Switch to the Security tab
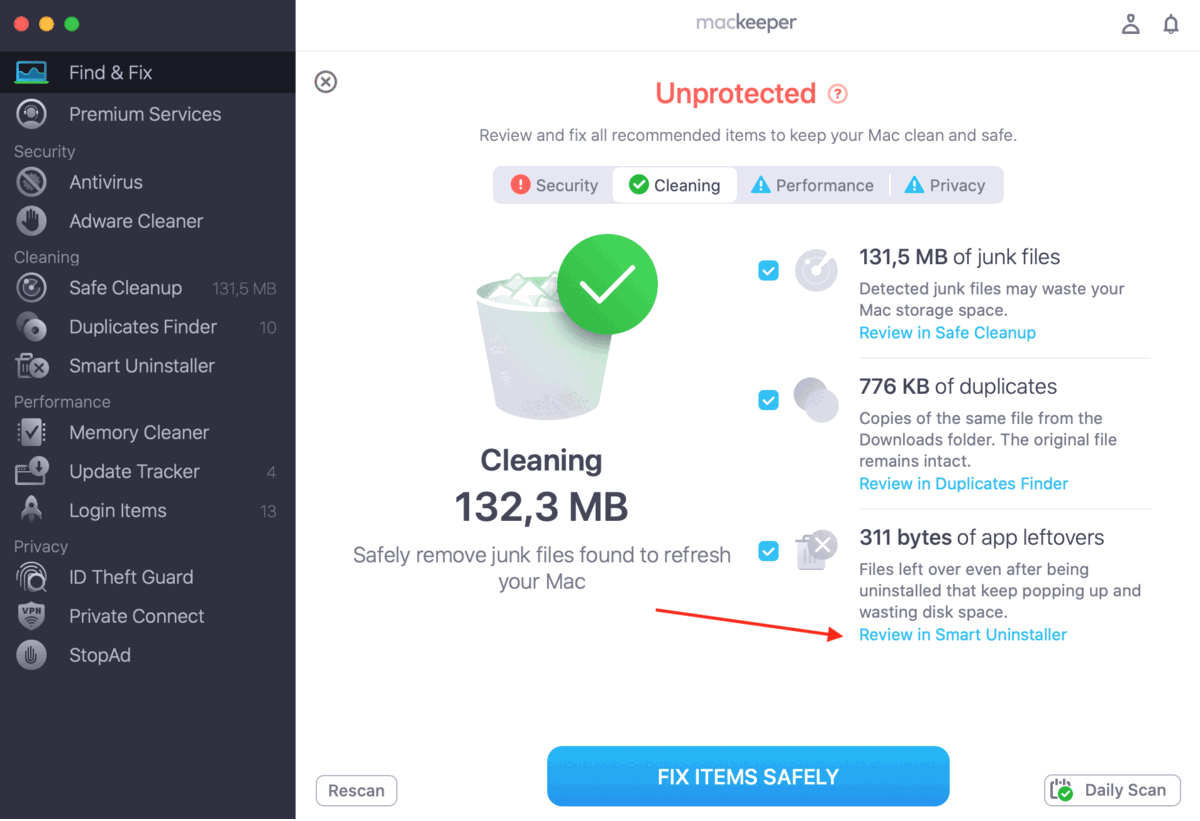The image size is (1200, 821). 554,185
